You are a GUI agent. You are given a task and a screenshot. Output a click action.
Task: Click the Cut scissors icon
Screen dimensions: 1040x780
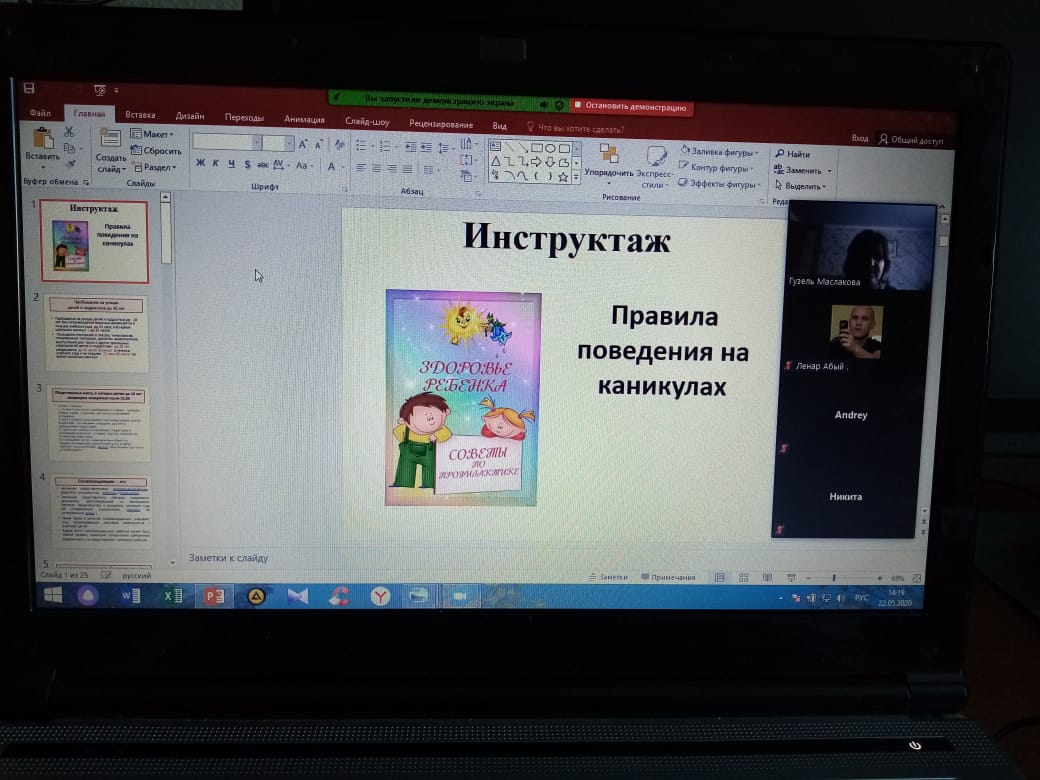pos(69,132)
